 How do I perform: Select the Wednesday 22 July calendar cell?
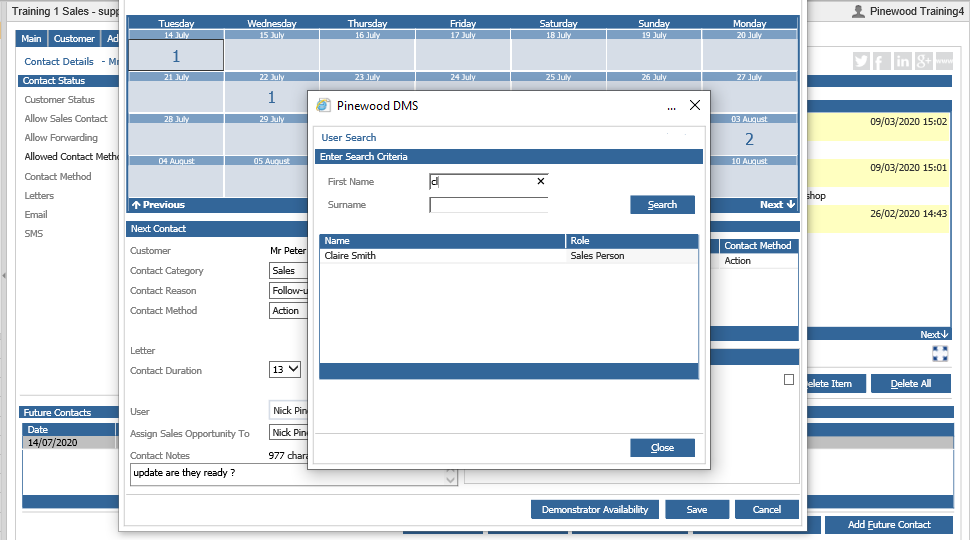pyautogui.click(x=272, y=97)
